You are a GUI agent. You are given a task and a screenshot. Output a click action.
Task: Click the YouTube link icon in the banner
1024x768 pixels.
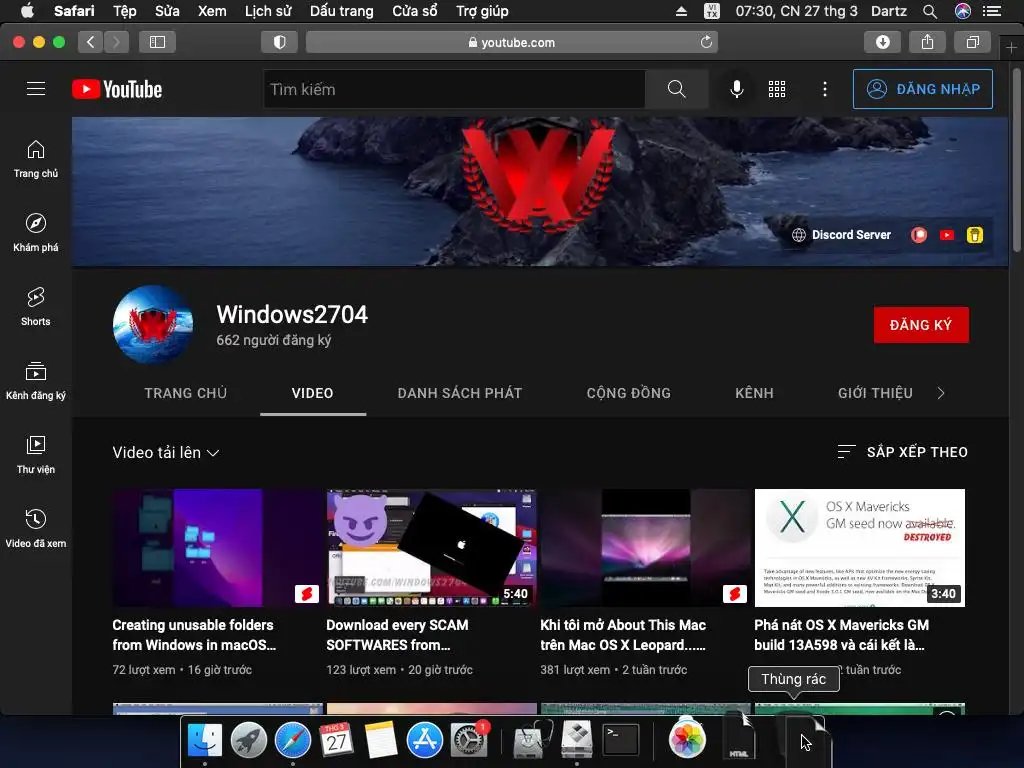point(947,235)
